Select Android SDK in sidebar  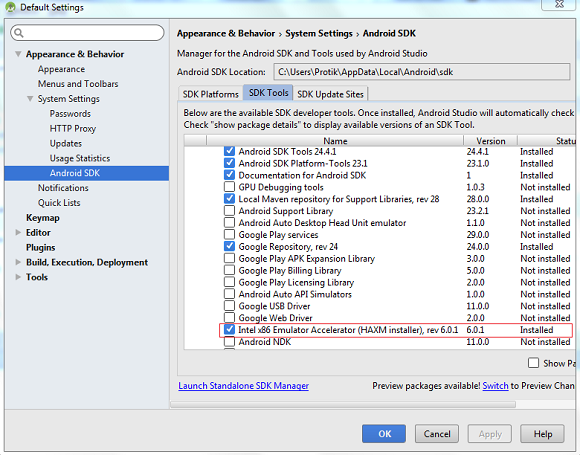[x=87, y=173]
